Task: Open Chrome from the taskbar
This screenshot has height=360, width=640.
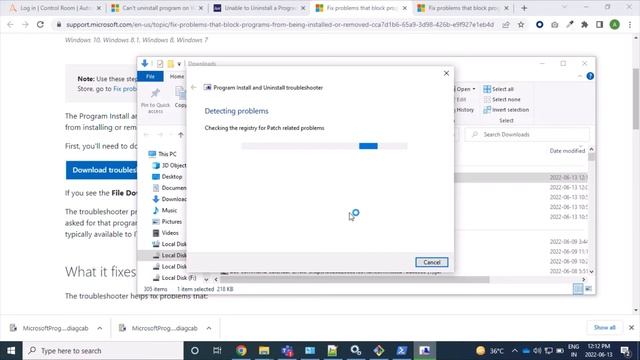Action: pos(241,351)
